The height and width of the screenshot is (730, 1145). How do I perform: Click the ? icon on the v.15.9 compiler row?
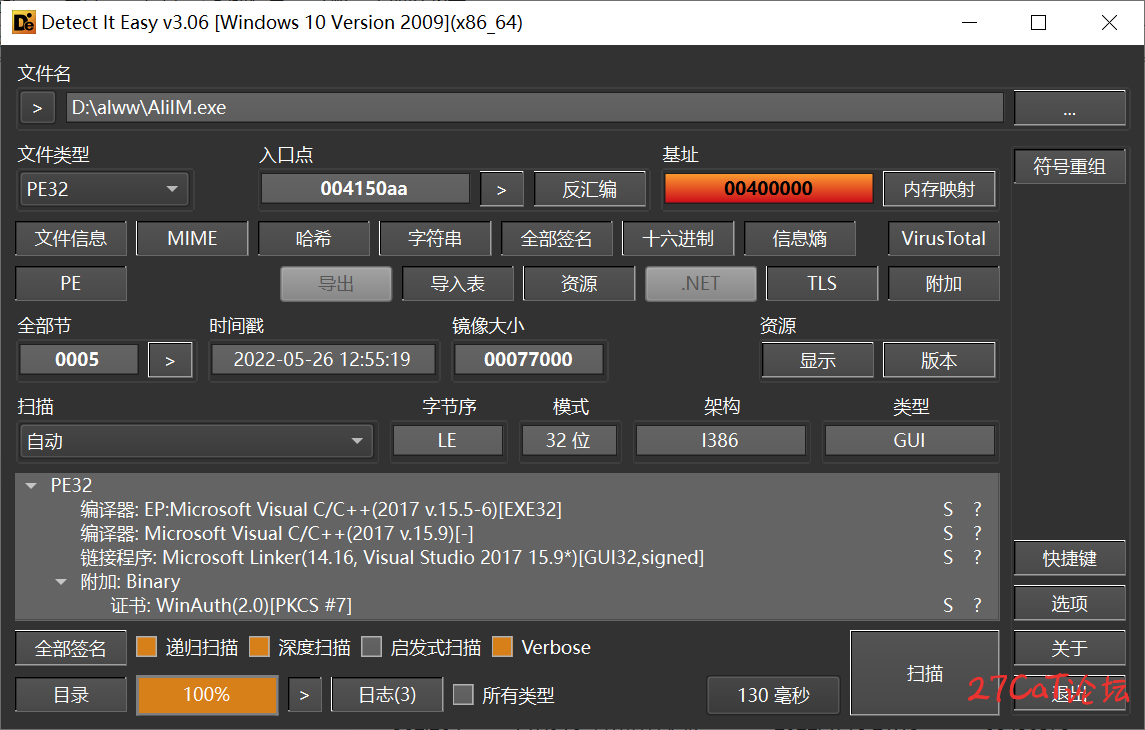pos(977,533)
